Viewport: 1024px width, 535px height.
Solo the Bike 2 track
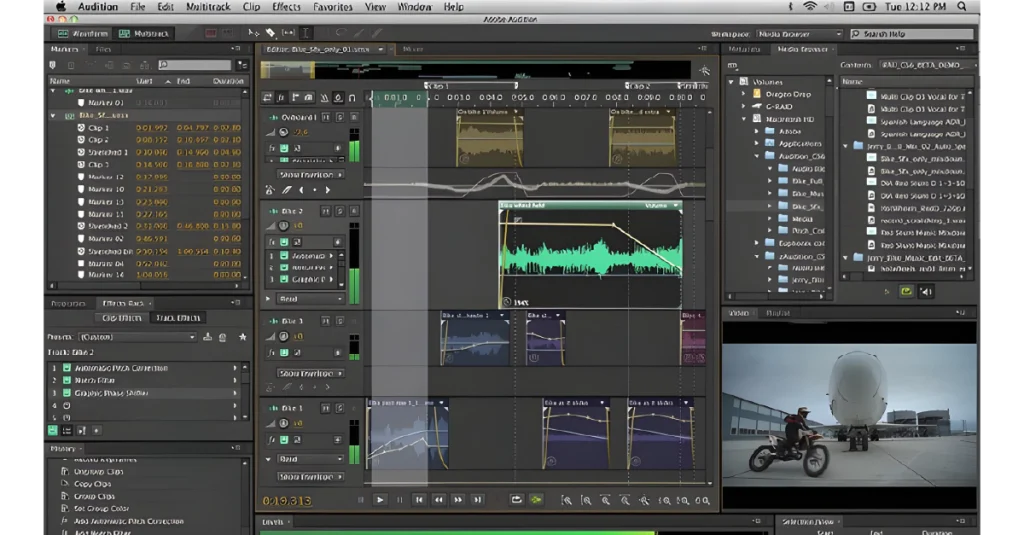(x=340, y=211)
